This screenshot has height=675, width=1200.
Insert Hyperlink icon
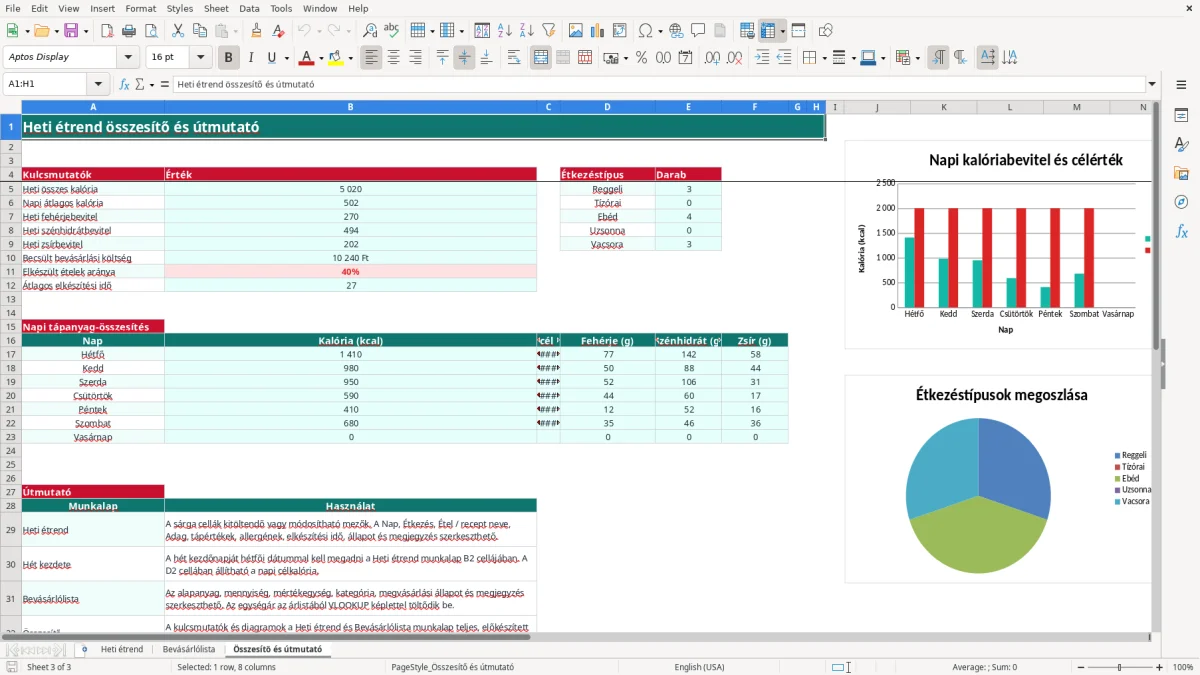point(676,31)
